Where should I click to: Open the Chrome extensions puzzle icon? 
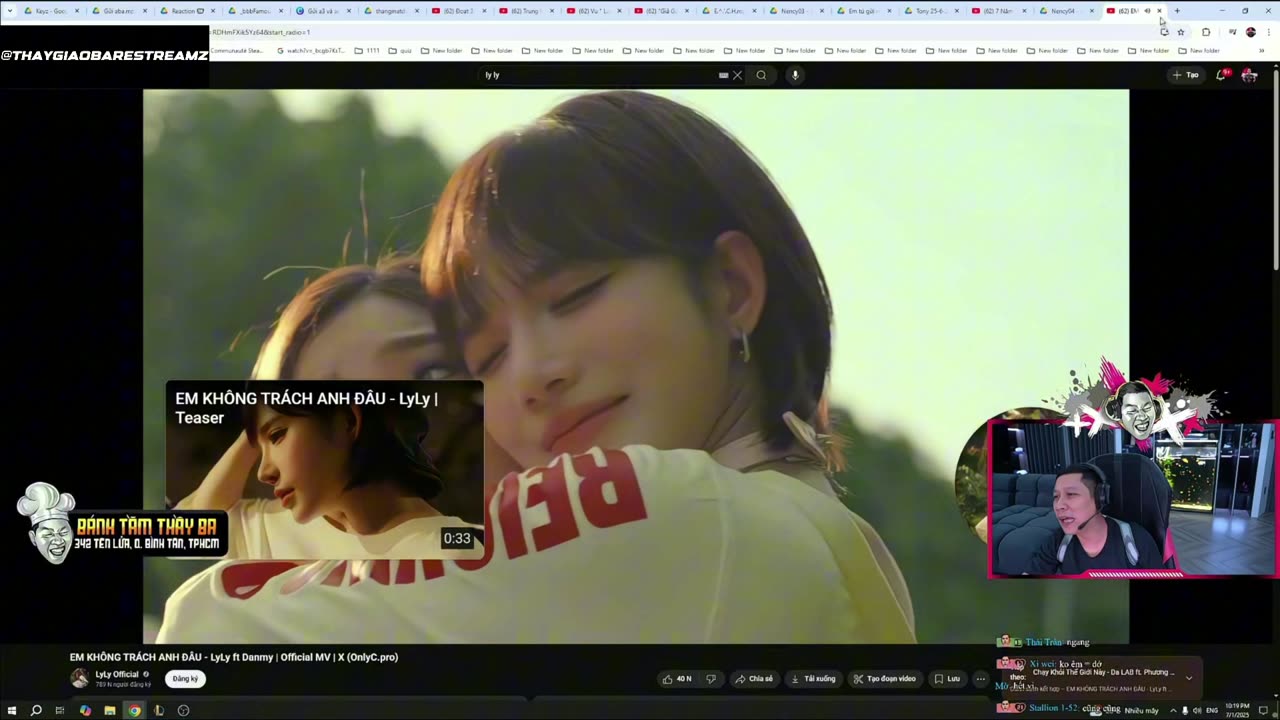pyautogui.click(x=1205, y=32)
